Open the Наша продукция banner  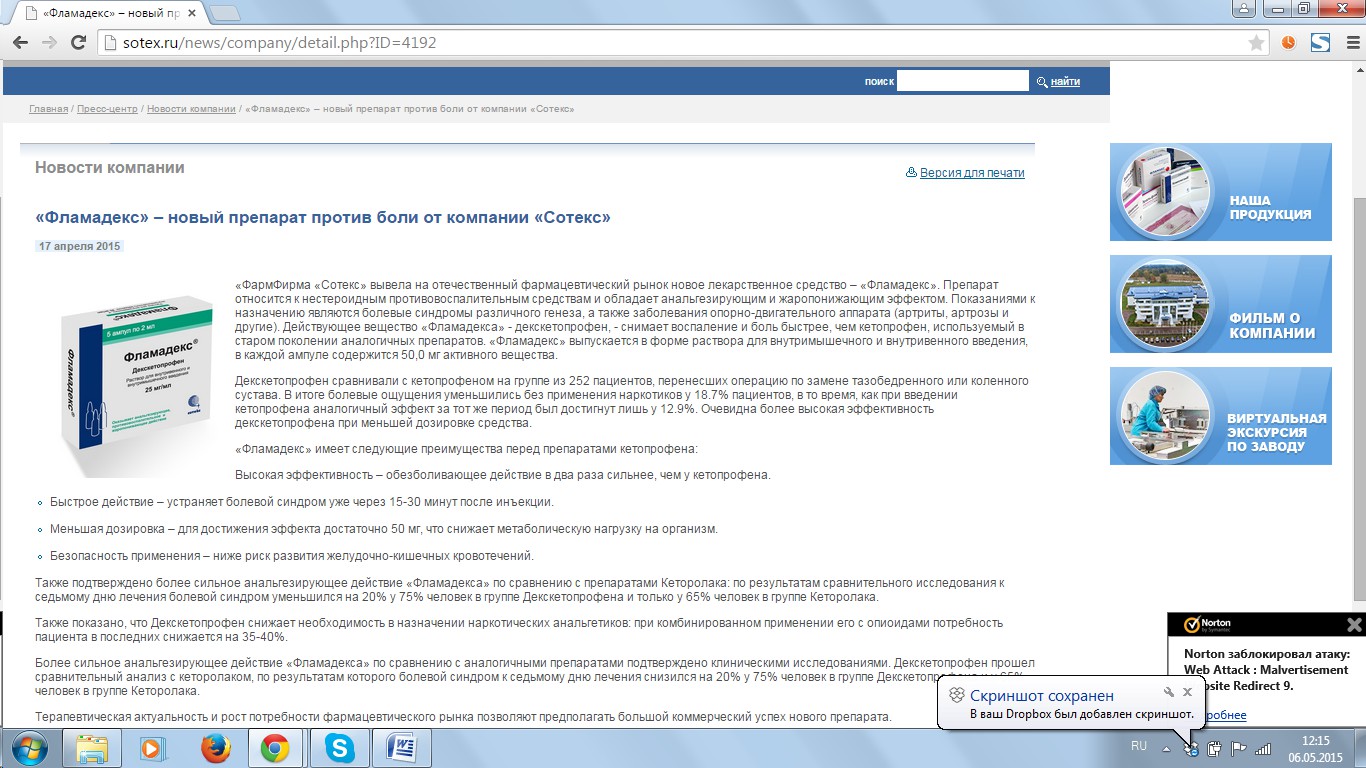tap(1220, 192)
